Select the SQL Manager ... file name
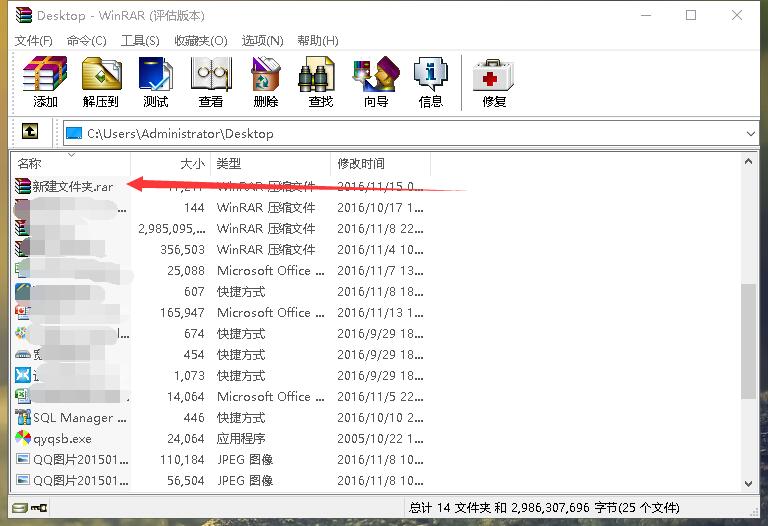 (80, 418)
